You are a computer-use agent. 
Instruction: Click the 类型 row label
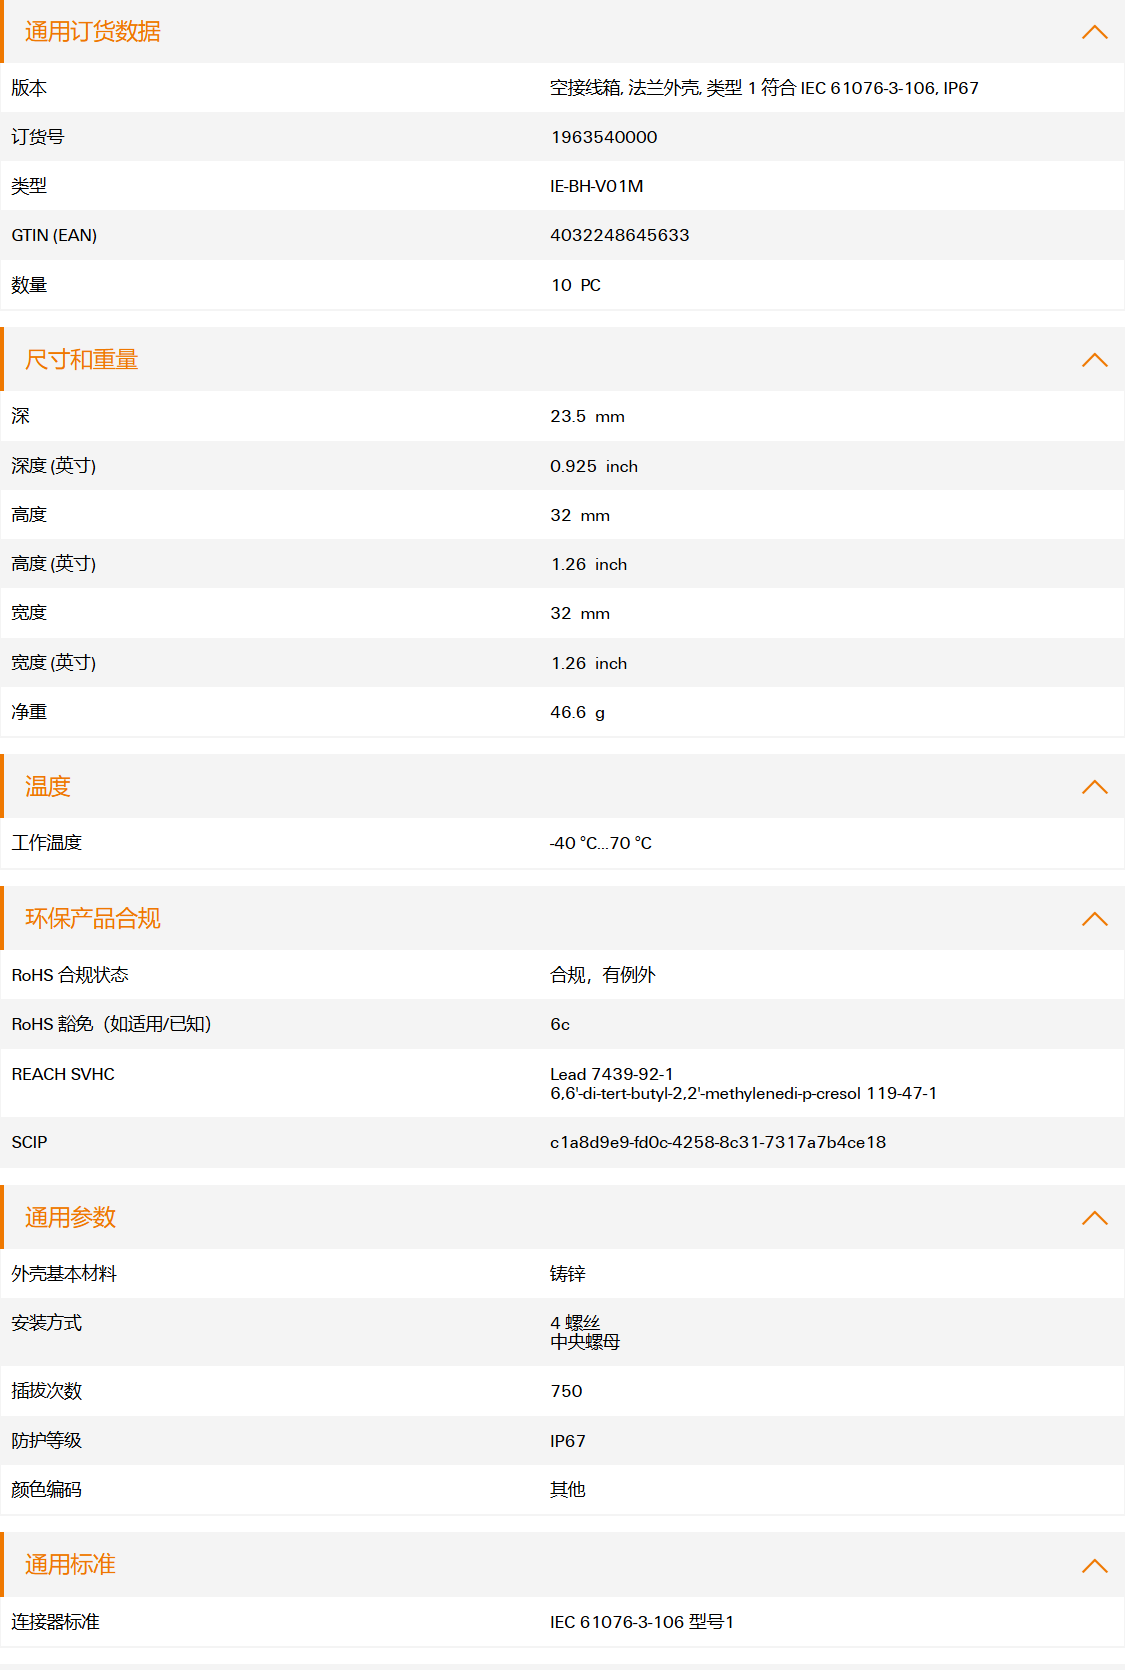point(29,186)
